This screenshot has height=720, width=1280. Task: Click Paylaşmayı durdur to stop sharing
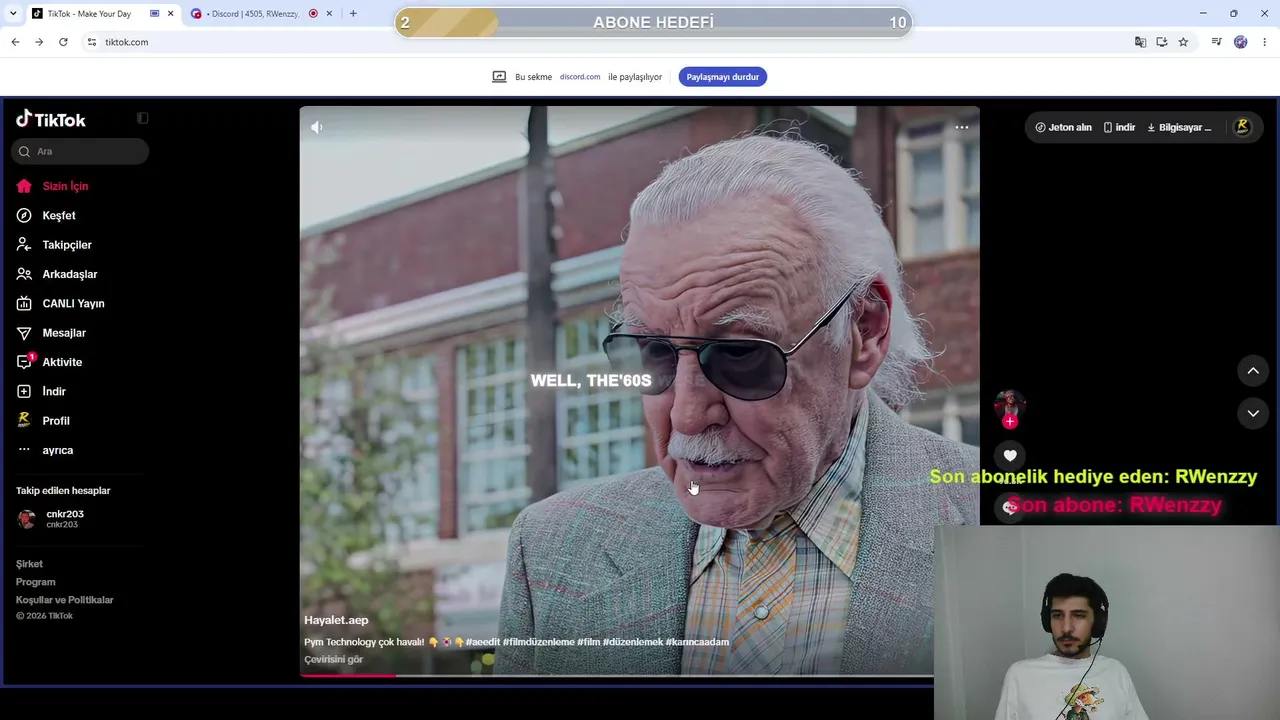click(x=722, y=77)
